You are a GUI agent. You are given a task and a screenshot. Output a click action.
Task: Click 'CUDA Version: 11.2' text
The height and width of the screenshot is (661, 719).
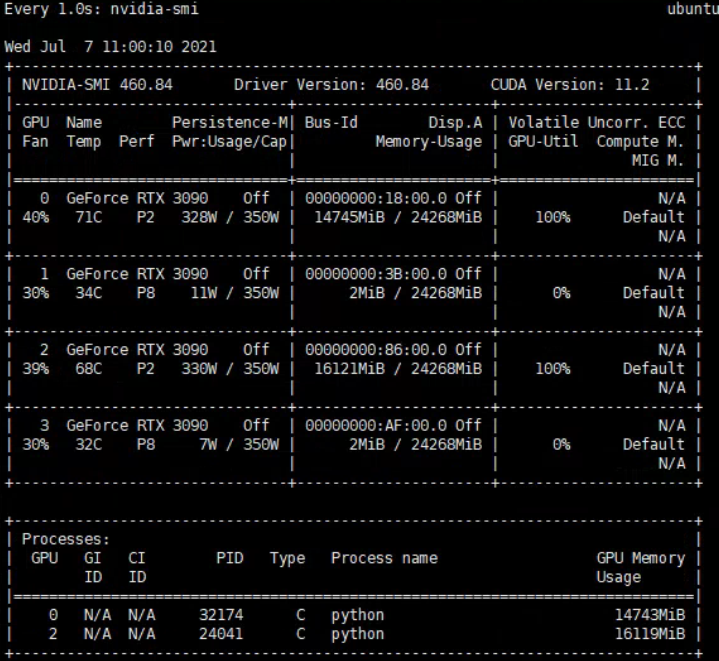tap(570, 85)
